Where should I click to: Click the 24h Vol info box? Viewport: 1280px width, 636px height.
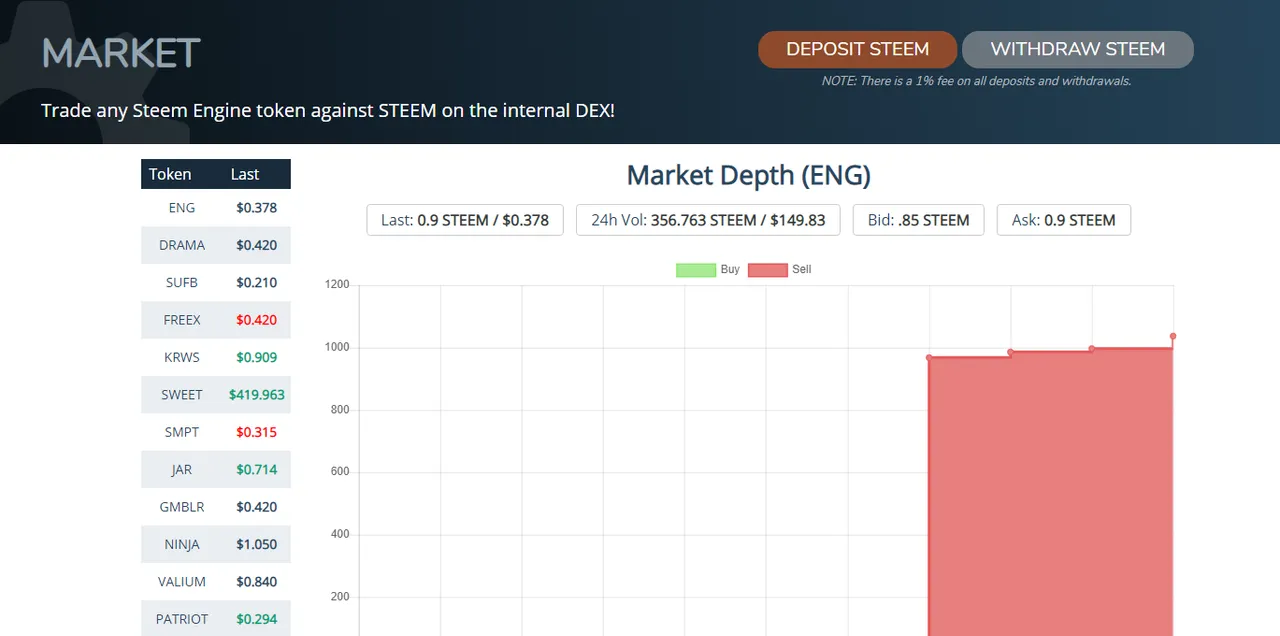(708, 220)
